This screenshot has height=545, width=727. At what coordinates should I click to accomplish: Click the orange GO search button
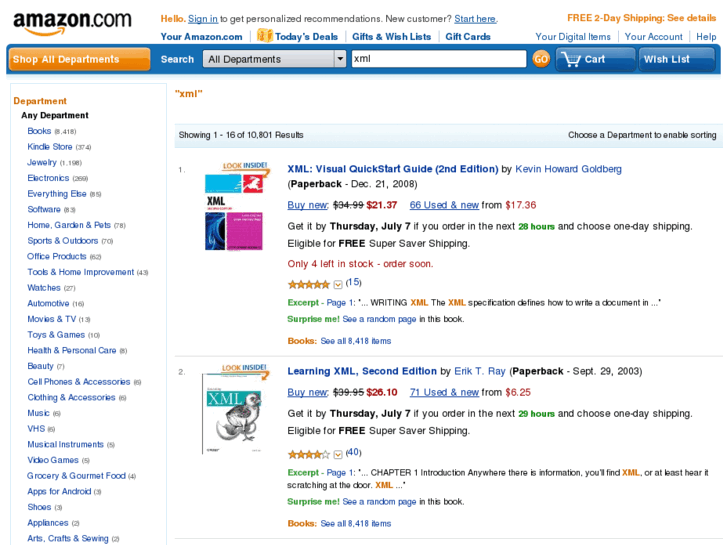[541, 59]
